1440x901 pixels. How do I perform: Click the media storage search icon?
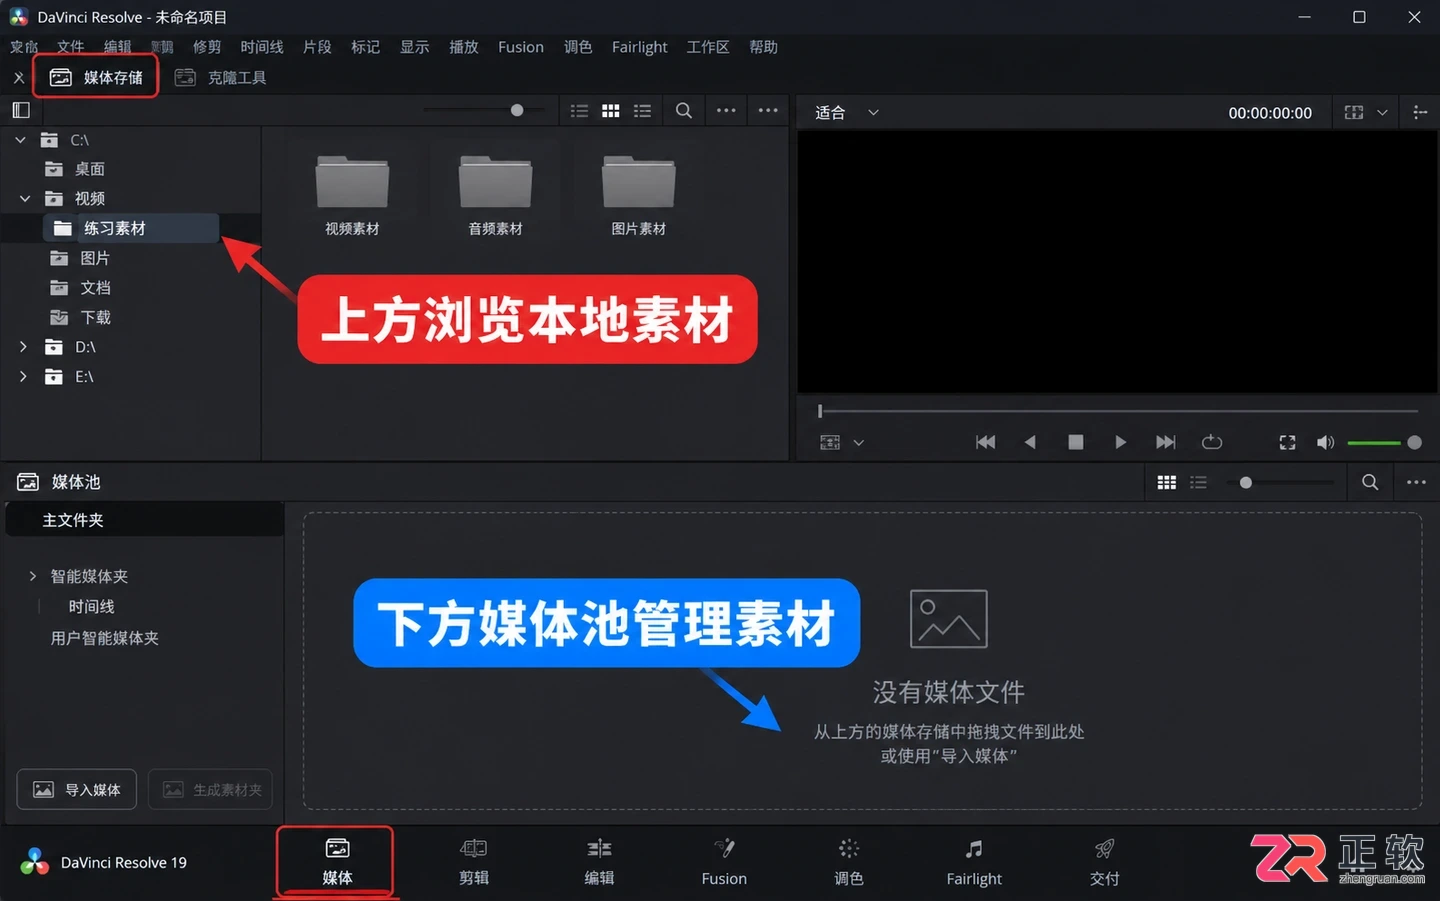[684, 111]
